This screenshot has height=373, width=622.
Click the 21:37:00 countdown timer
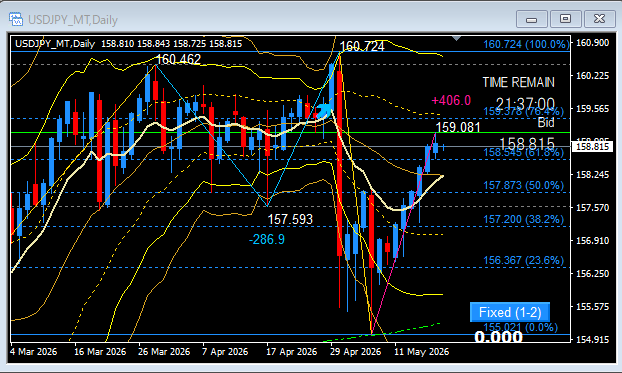click(525, 104)
